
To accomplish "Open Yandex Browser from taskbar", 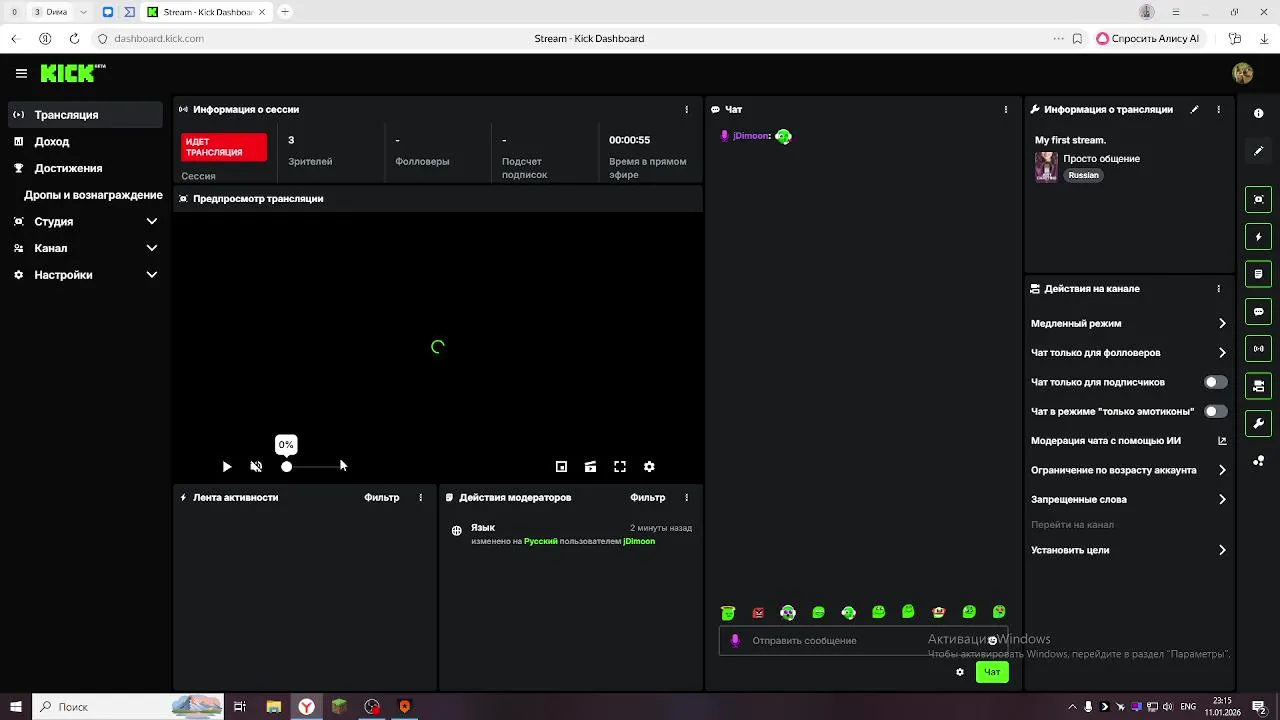I will [306, 707].
